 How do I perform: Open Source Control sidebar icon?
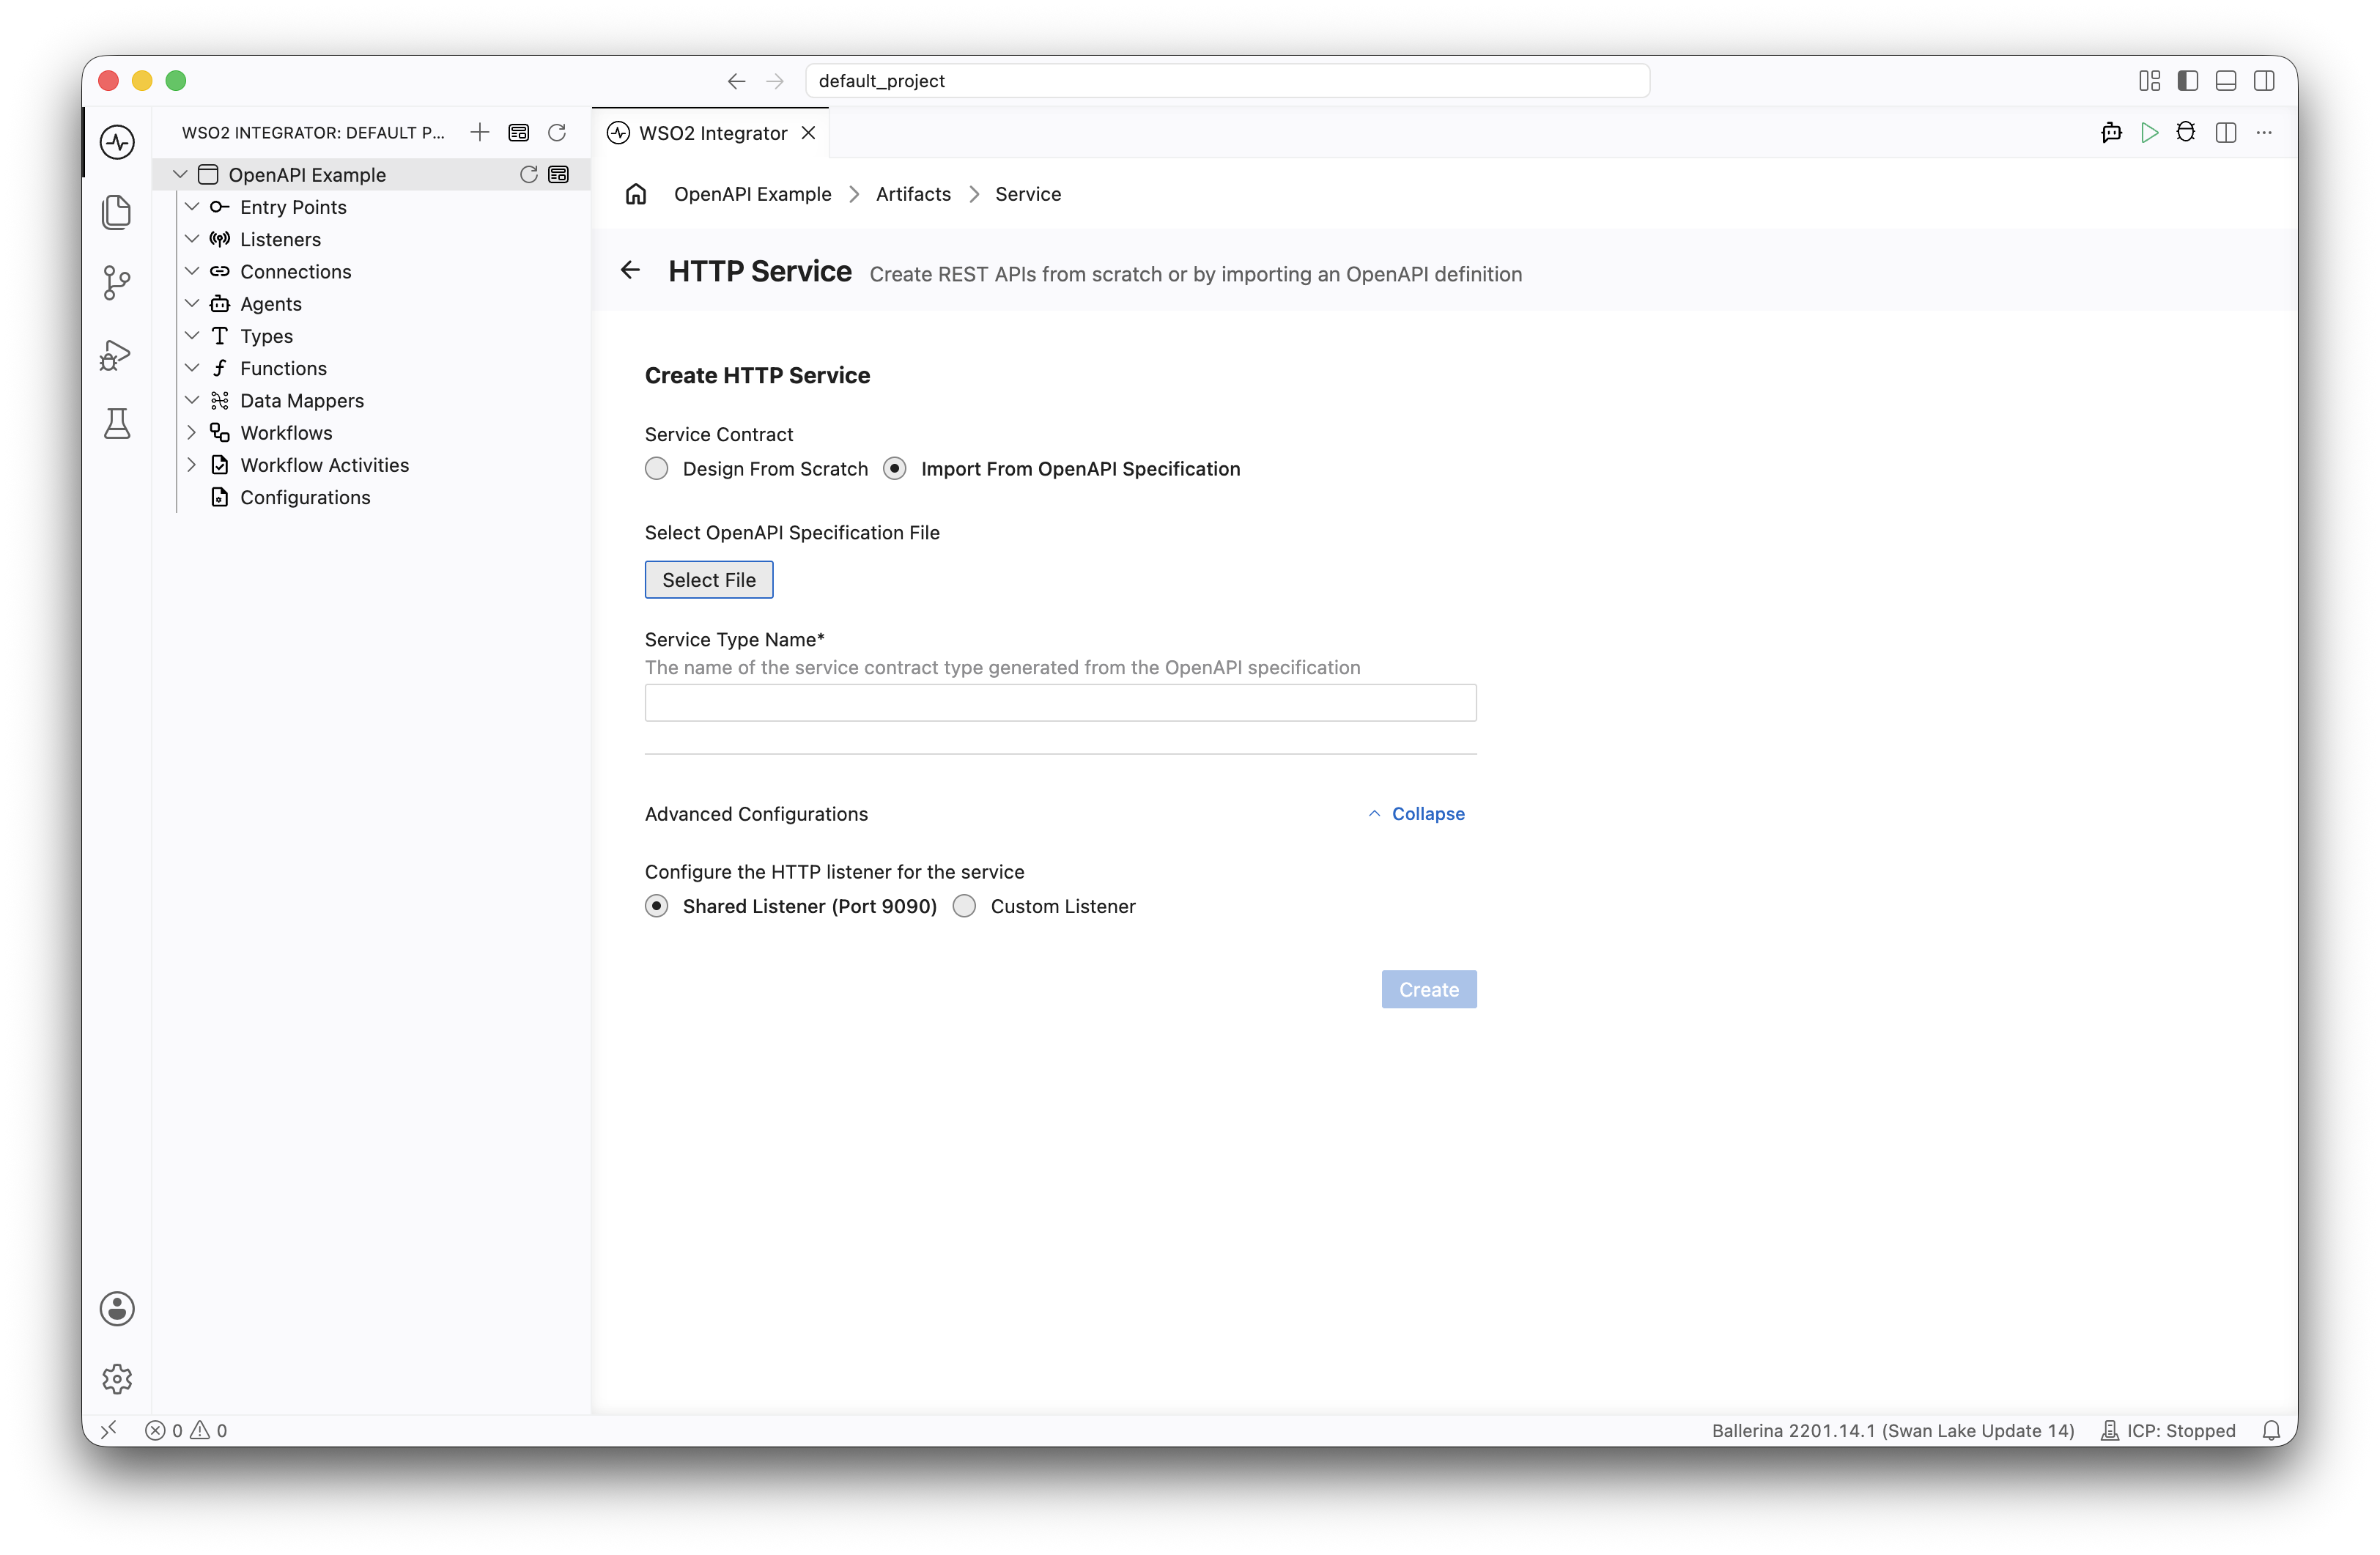click(117, 283)
